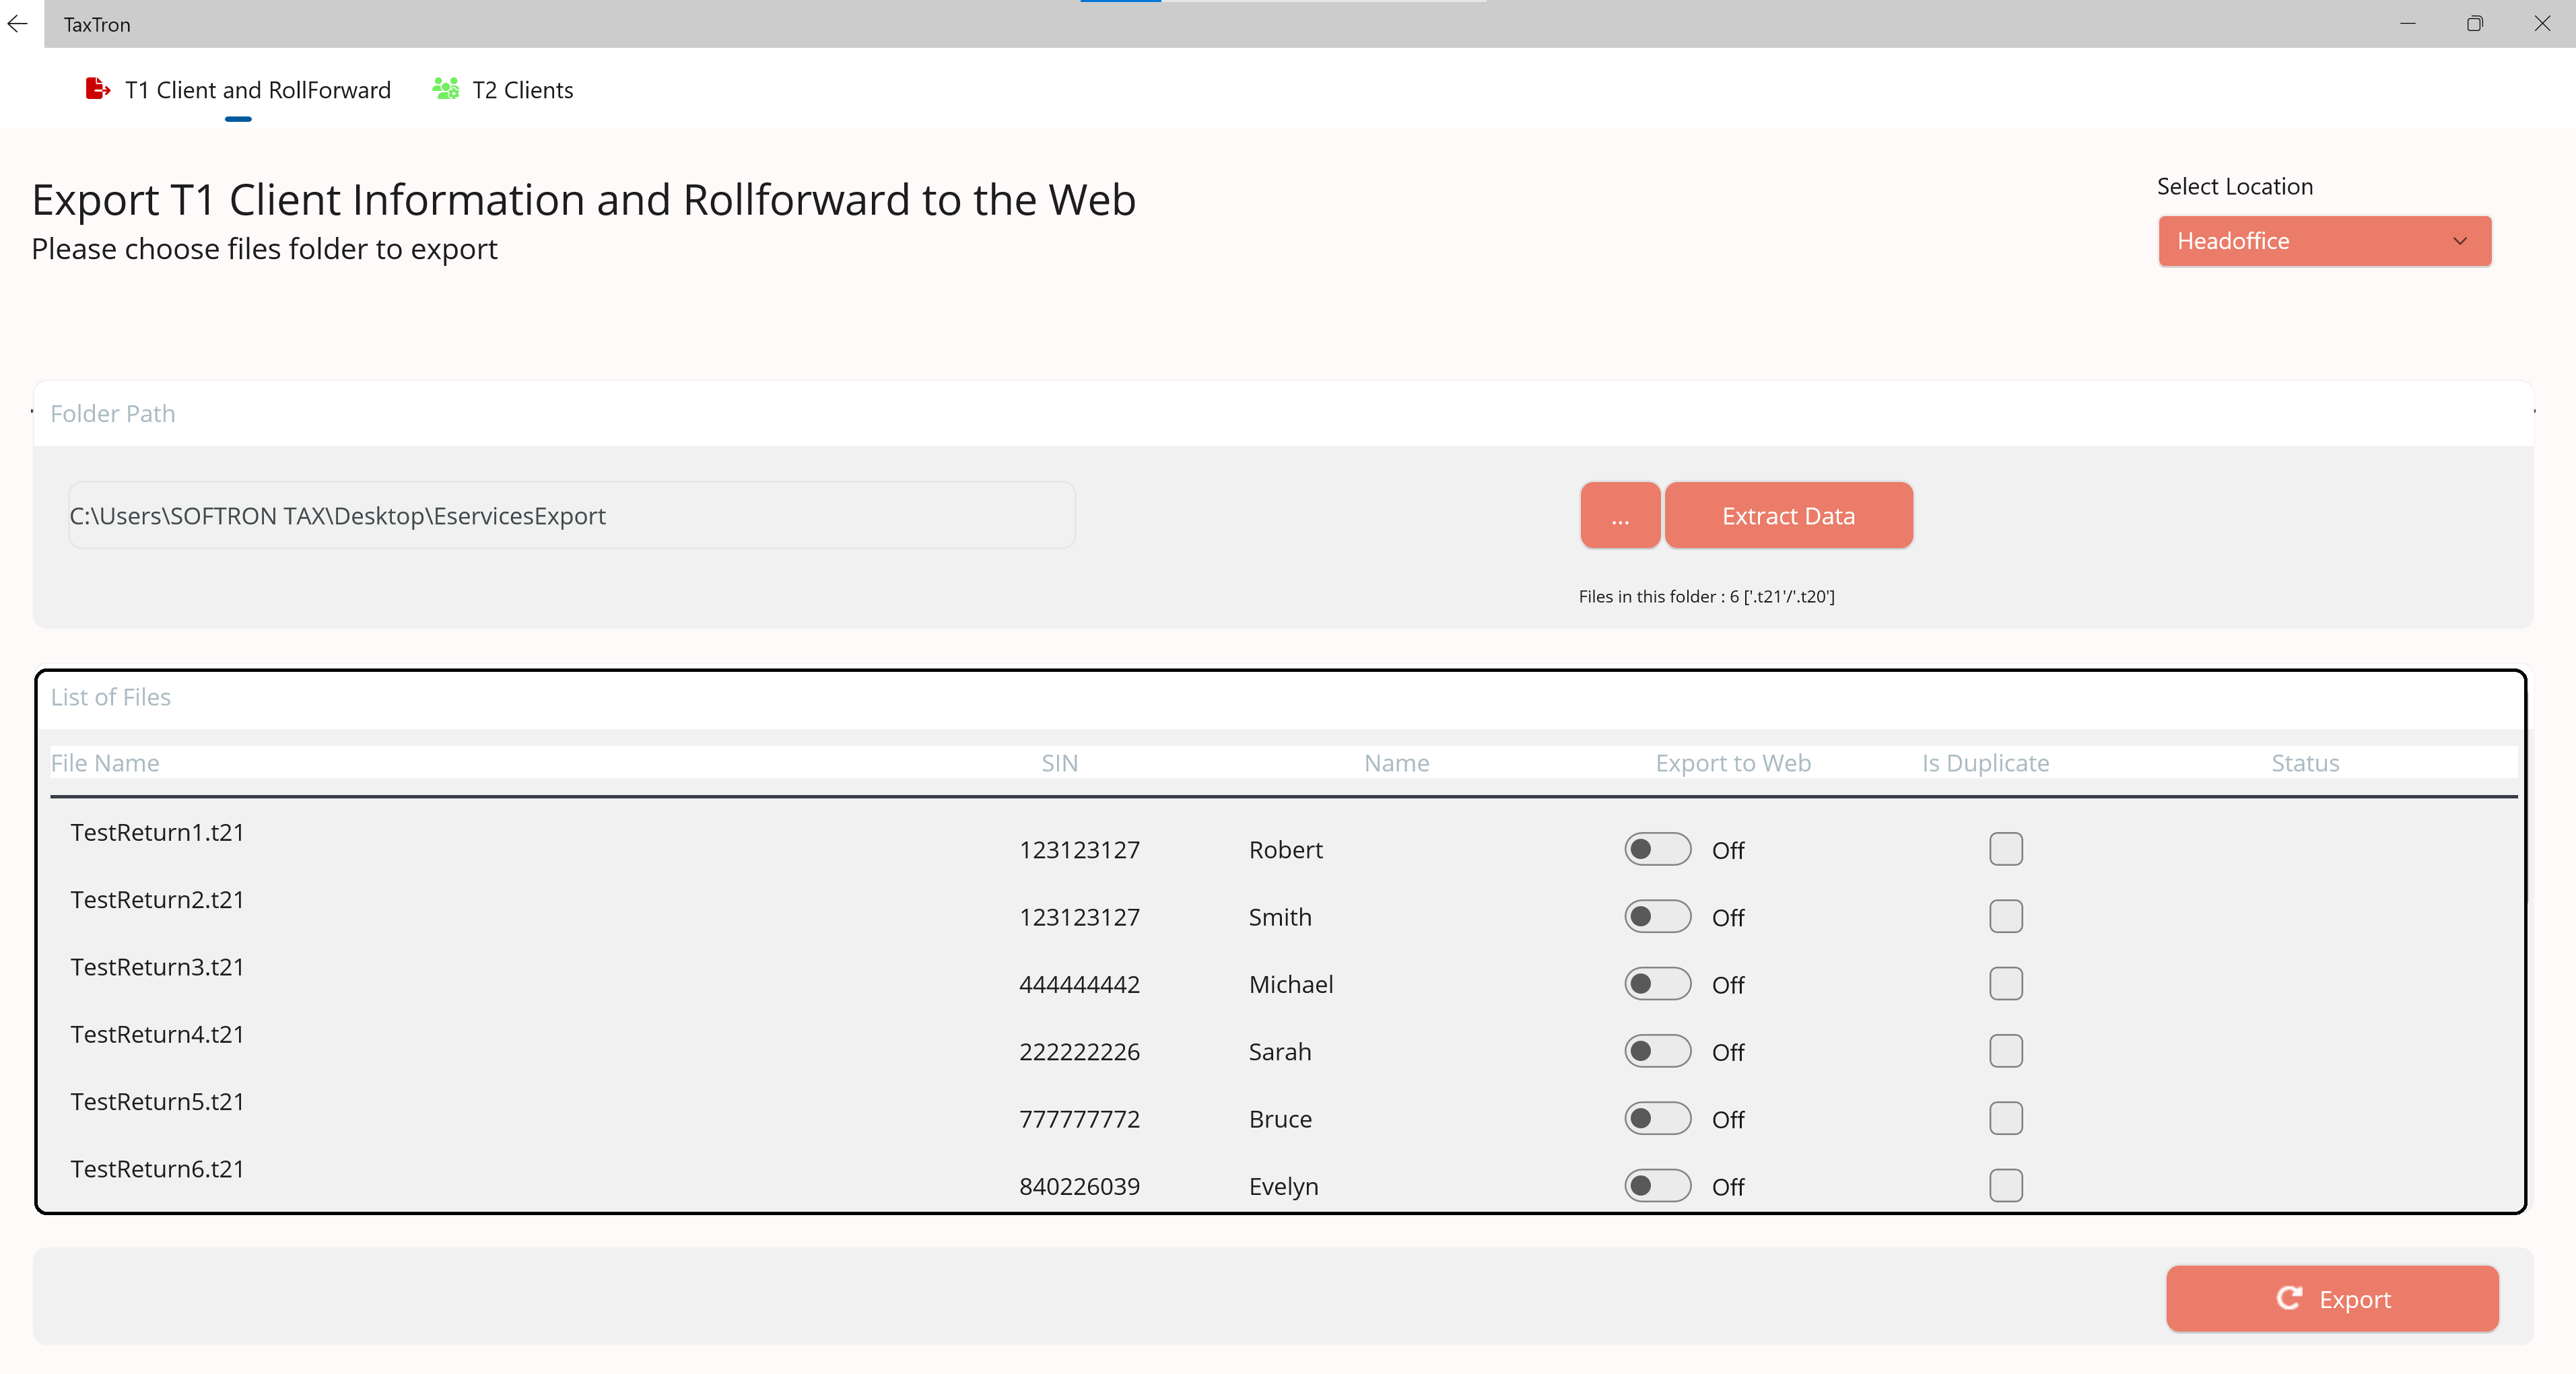Viewport: 2576px width, 1374px height.
Task: Restore down the TaxTron window
Action: pyautogui.click(x=2474, y=23)
